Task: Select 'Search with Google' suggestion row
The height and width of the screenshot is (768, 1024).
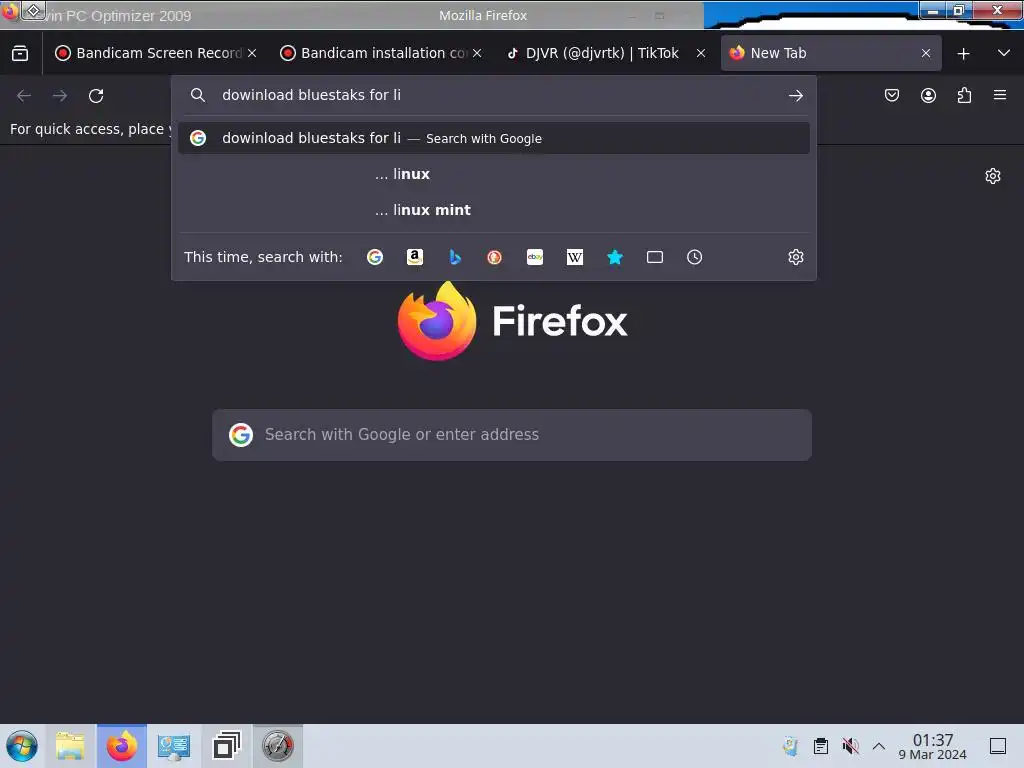Action: coord(494,138)
